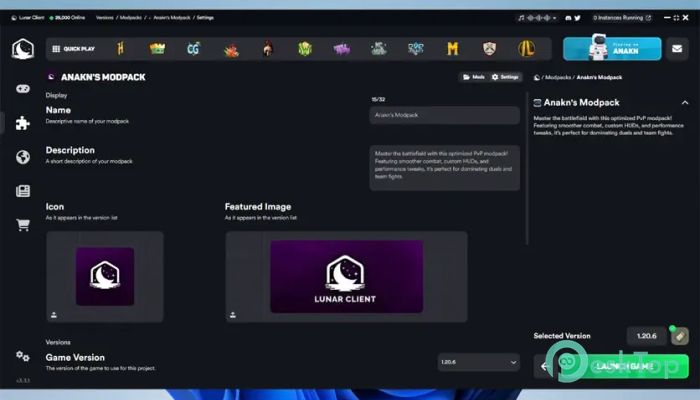Click into the Description text area
This screenshot has height=400, width=700.
(445, 168)
